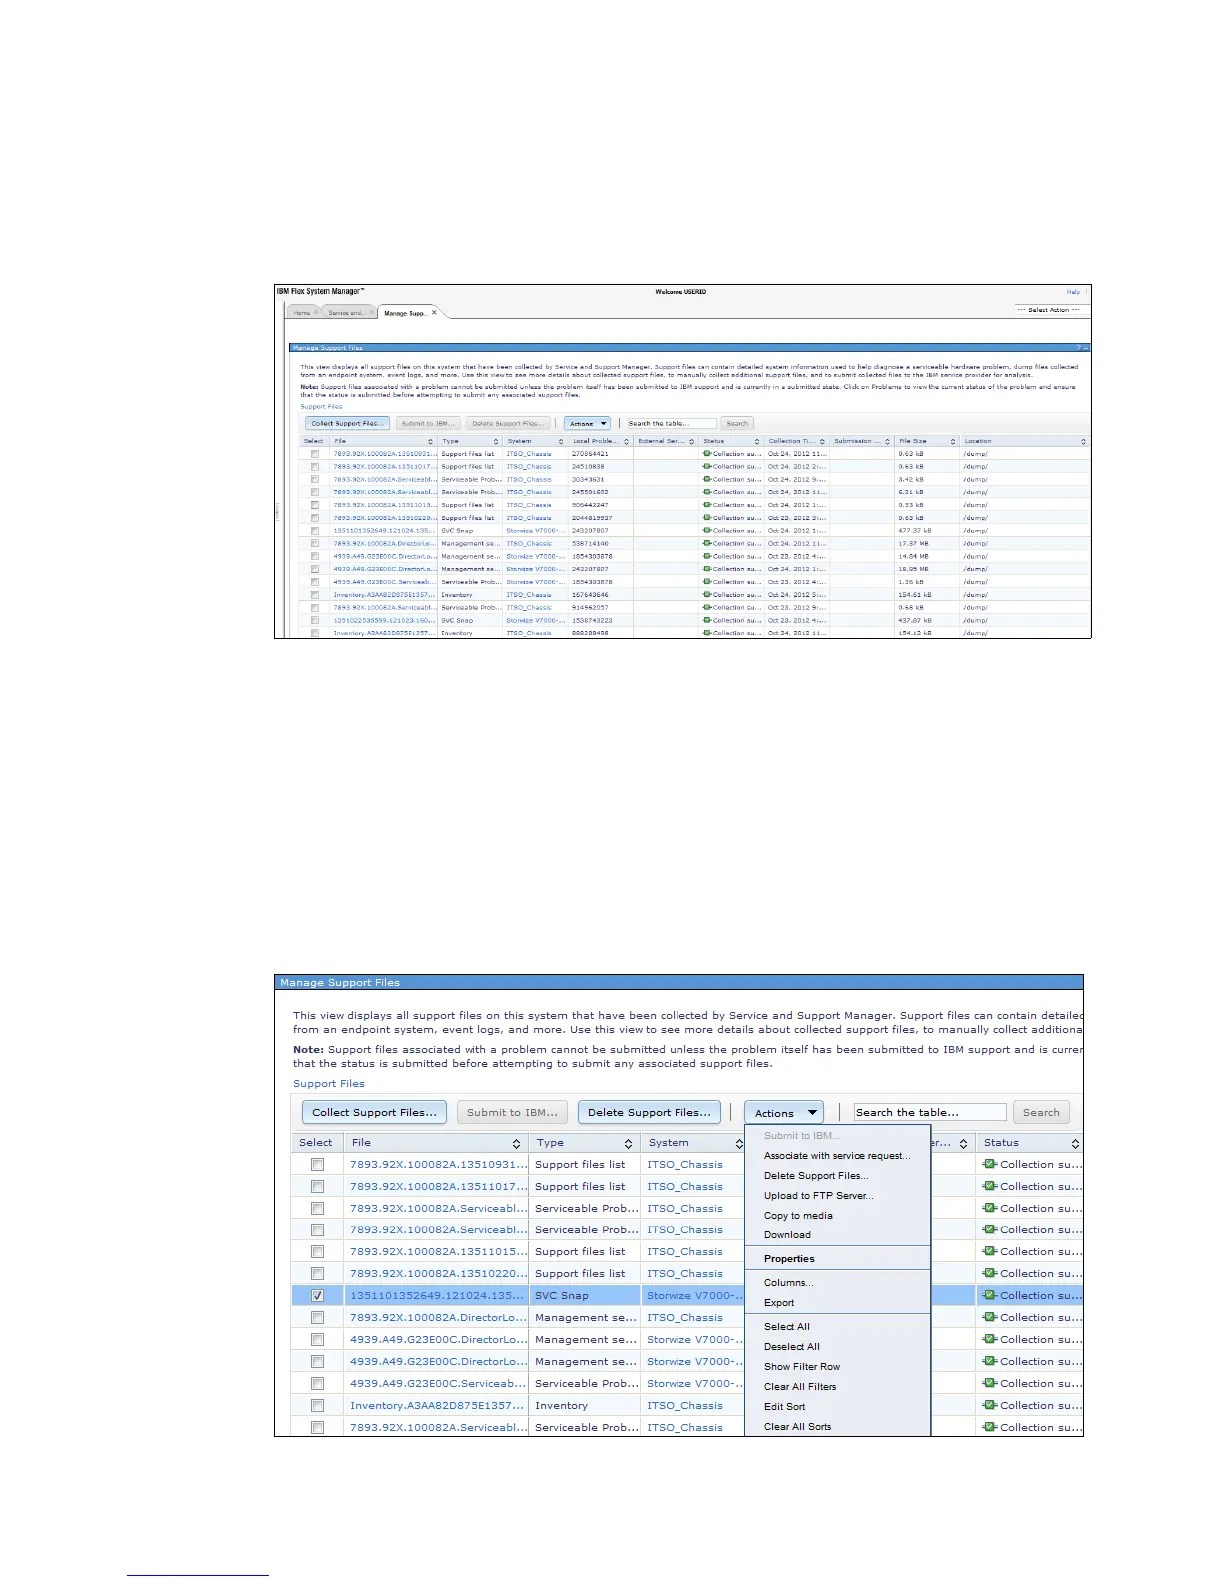Choose Export from the Actions menu
Screen dimensions: 1224x1584
pos(779,1303)
